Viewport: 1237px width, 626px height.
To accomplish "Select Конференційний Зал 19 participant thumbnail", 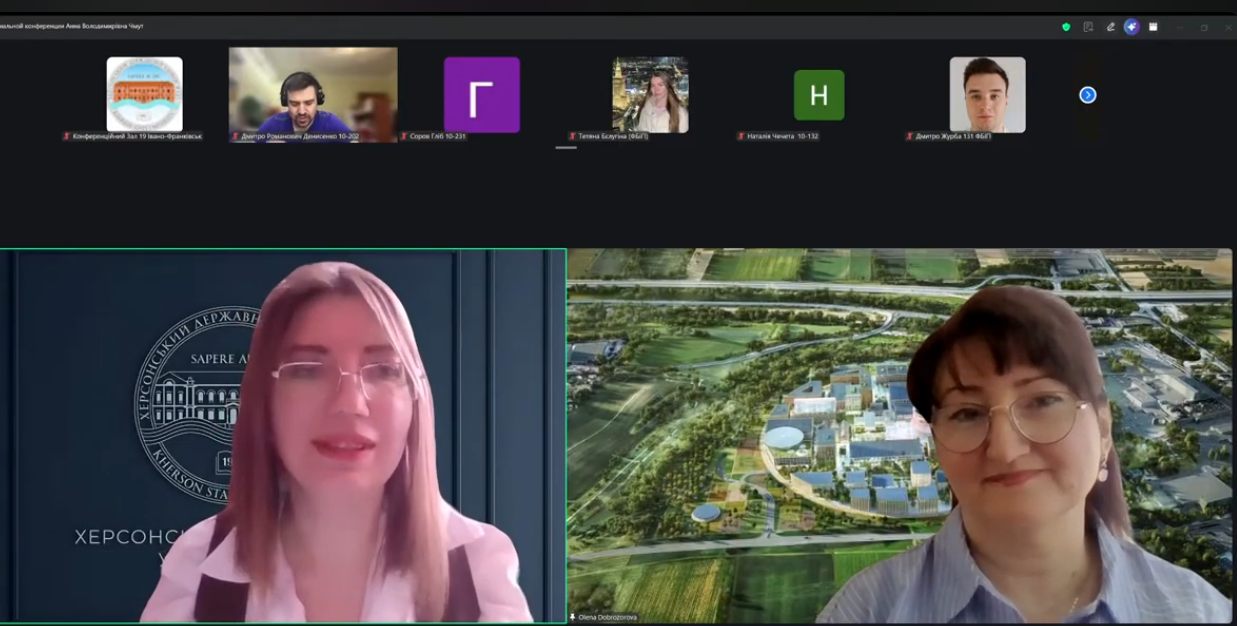I will [x=145, y=94].
